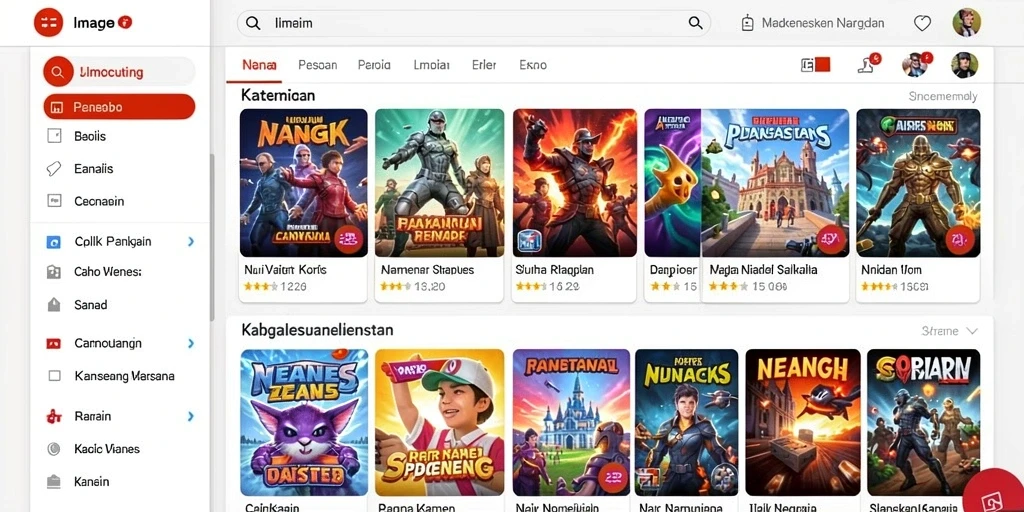Select Kacic Vianes in the sidebar
Image resolution: width=1024 pixels, height=512 pixels.
[107, 449]
